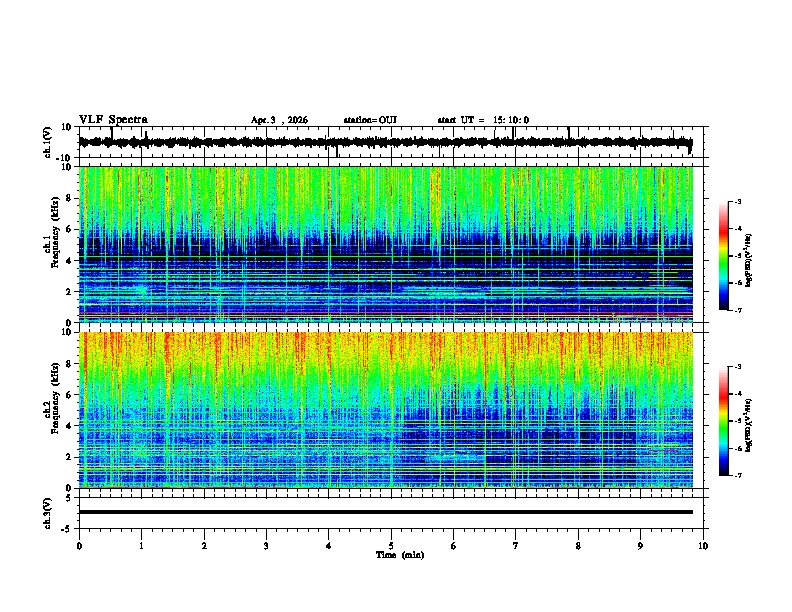The height and width of the screenshot is (612, 792).
Task: Click the time axis tick label "9"
Action: 640,546
